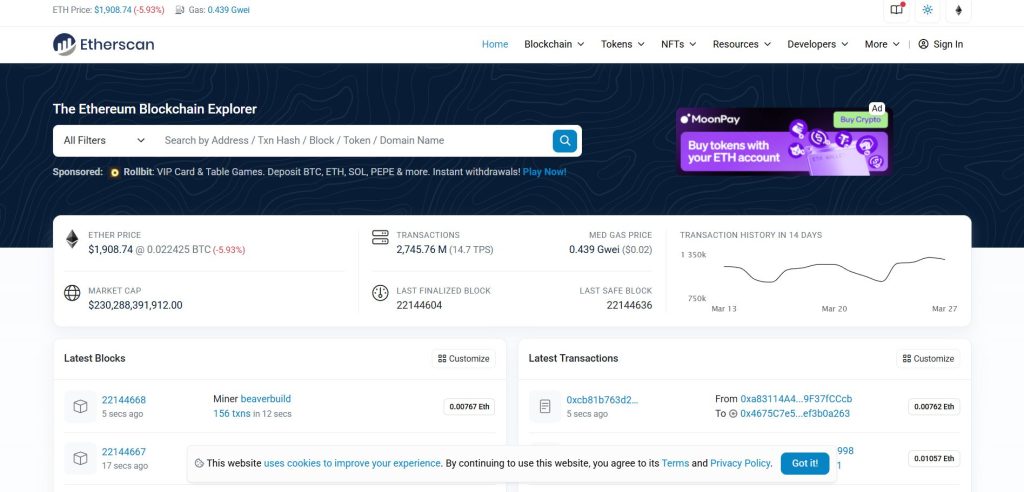Open block 22144668
Screen dimensions: 1024x492
[x=123, y=400]
